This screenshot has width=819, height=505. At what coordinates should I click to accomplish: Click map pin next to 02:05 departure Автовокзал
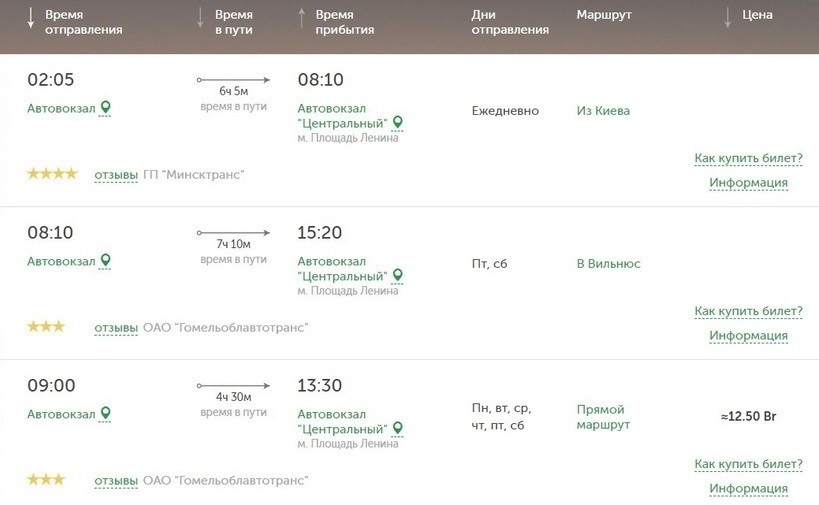pos(106,108)
